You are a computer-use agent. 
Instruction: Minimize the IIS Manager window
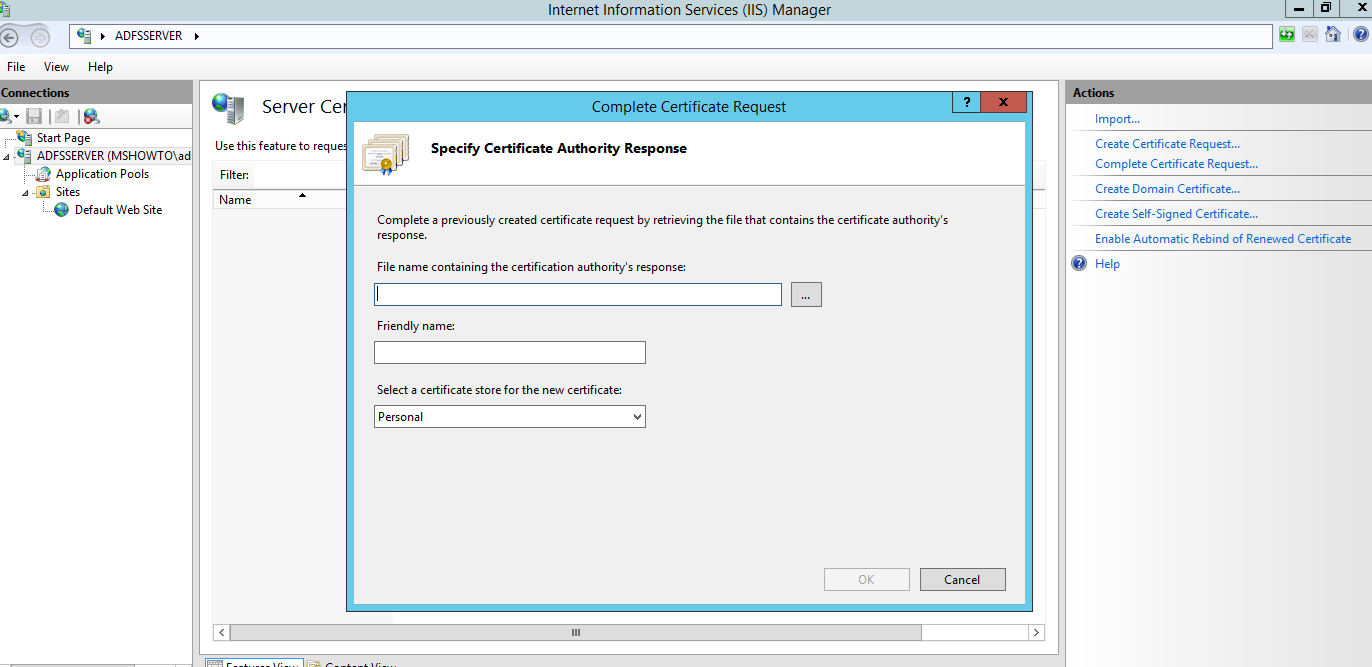click(1298, 8)
